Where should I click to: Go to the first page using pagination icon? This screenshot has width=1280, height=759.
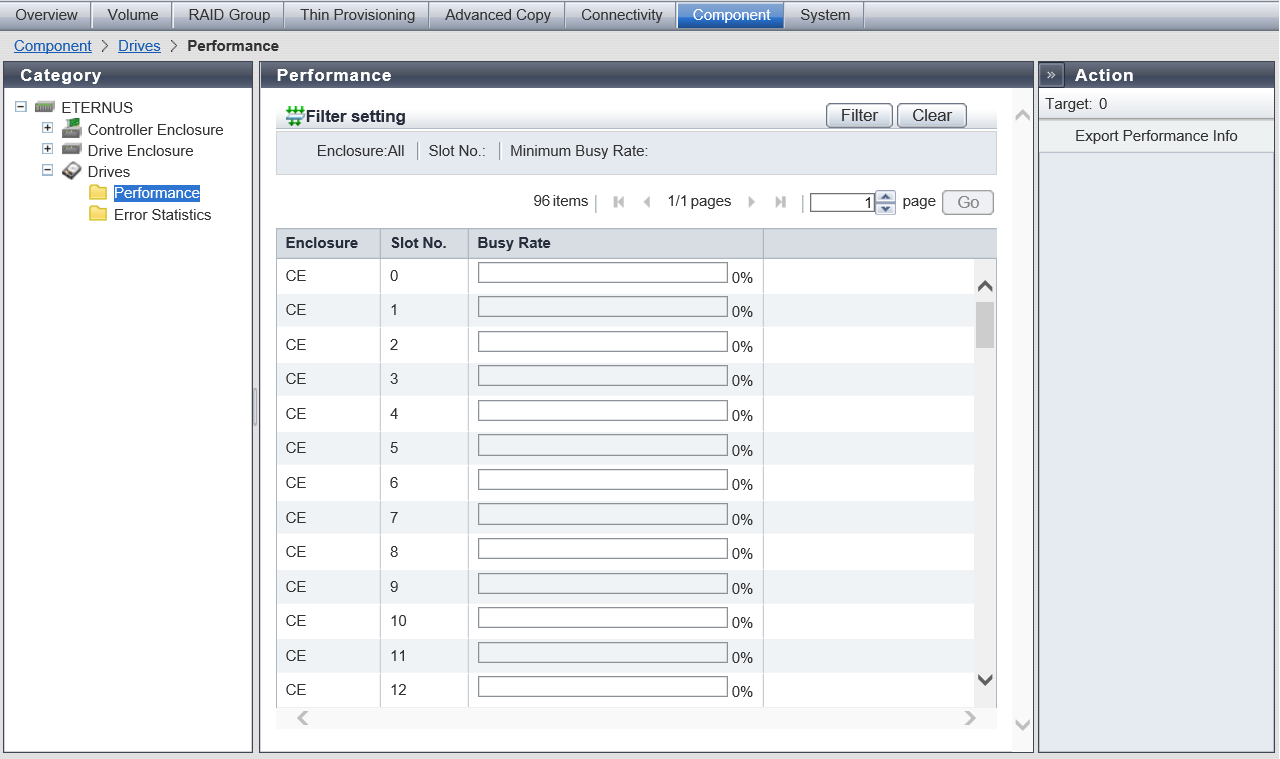coord(619,202)
